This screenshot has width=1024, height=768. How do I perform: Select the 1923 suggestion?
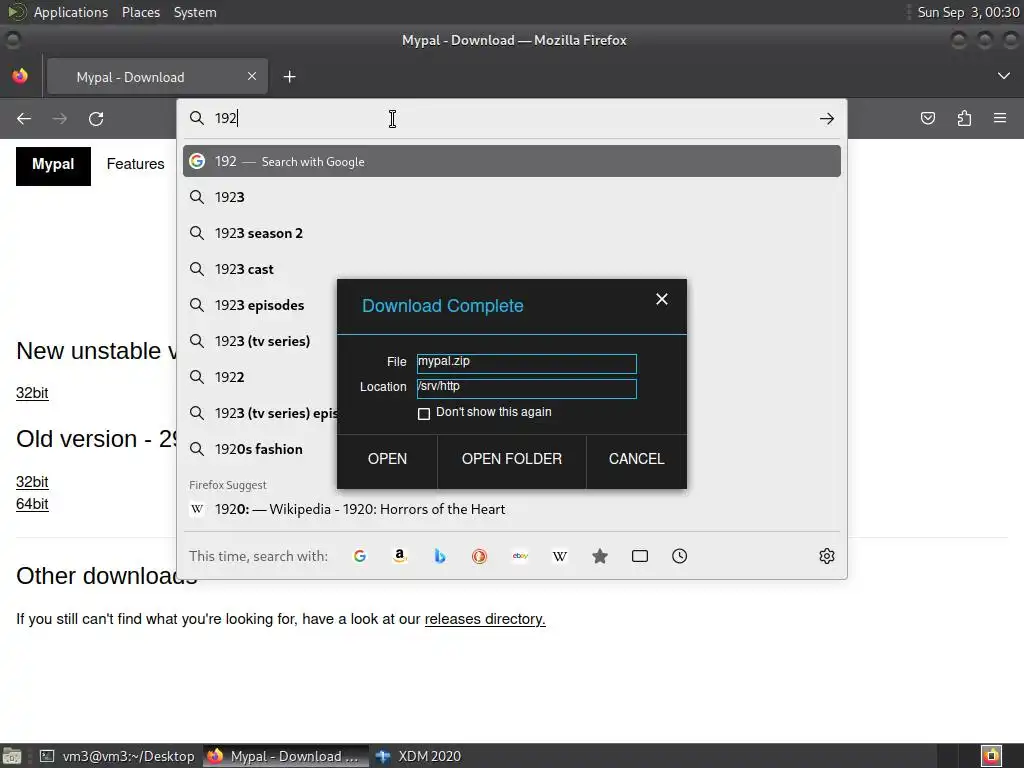pos(511,197)
